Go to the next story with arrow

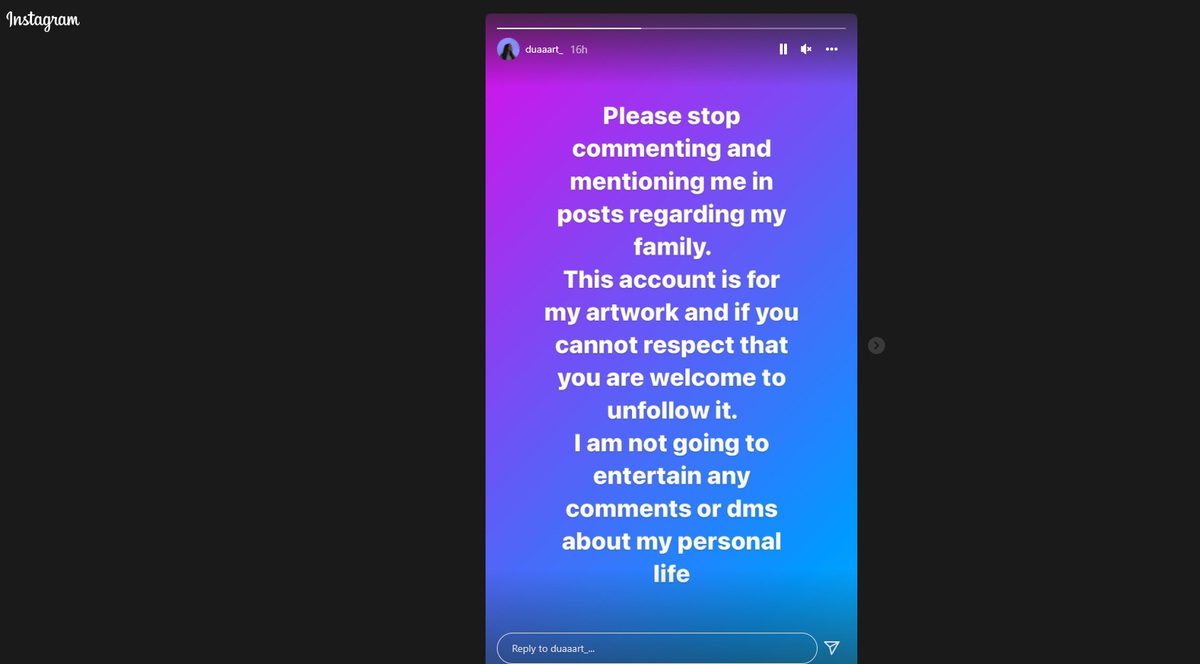click(x=876, y=345)
